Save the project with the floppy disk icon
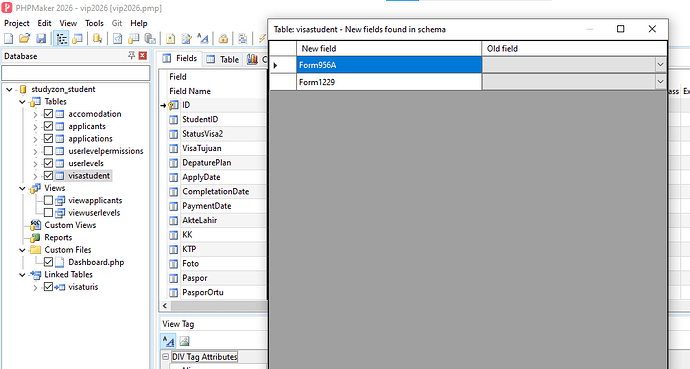Screen dimensions: 690x369 pos(41,39)
